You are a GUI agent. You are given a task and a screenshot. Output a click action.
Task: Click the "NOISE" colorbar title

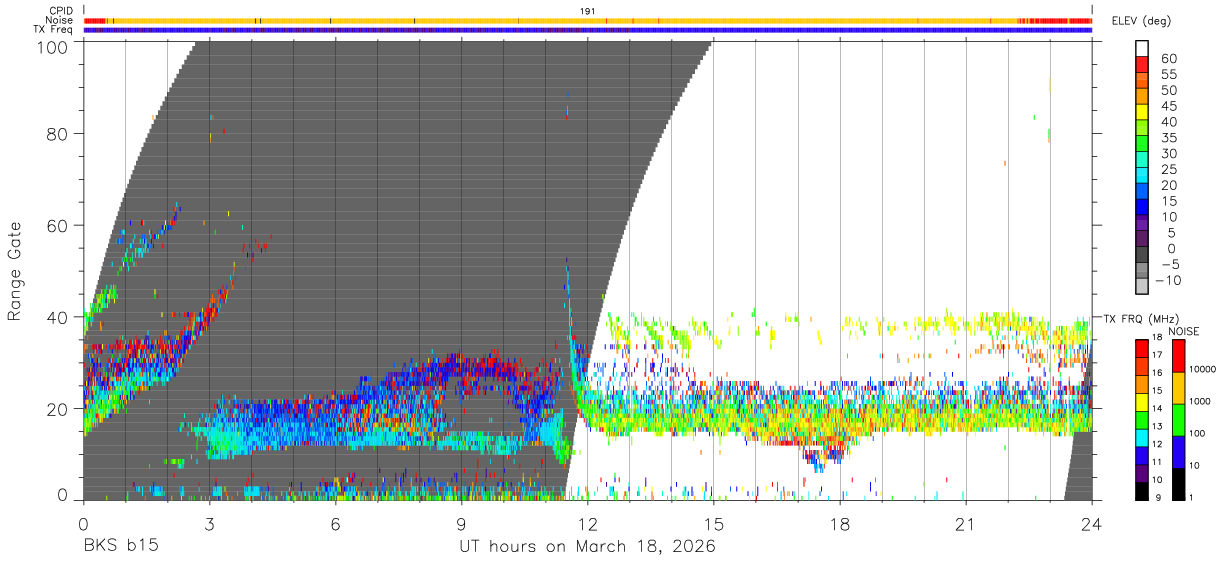tap(1185, 331)
